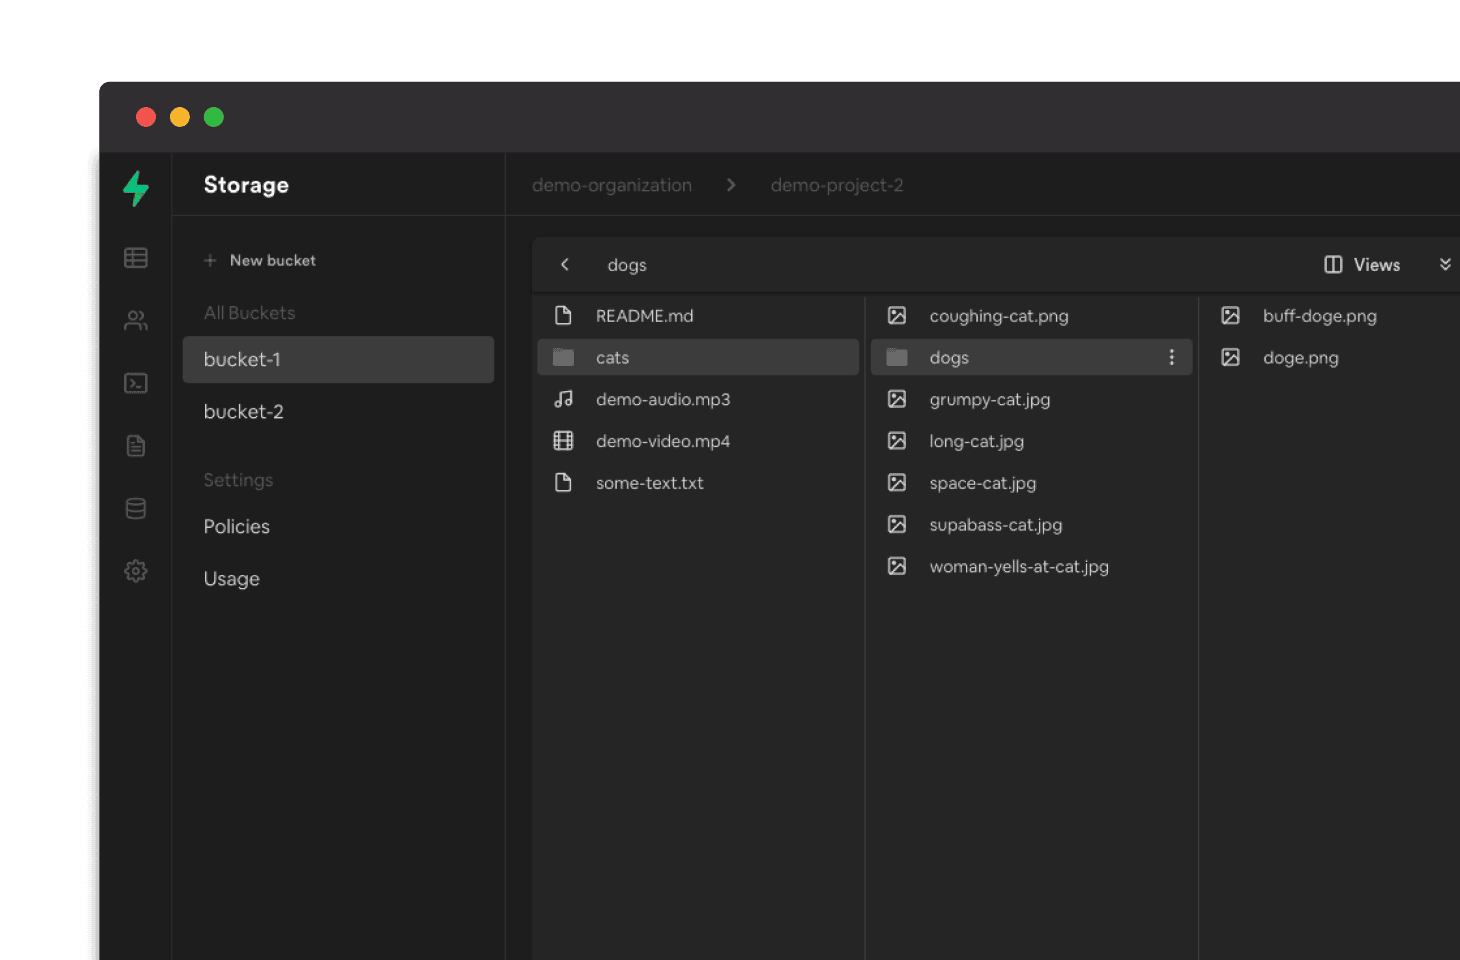This screenshot has height=960, width=1460.
Task: Open the Table Editor from the sidebar
Action: (135, 257)
